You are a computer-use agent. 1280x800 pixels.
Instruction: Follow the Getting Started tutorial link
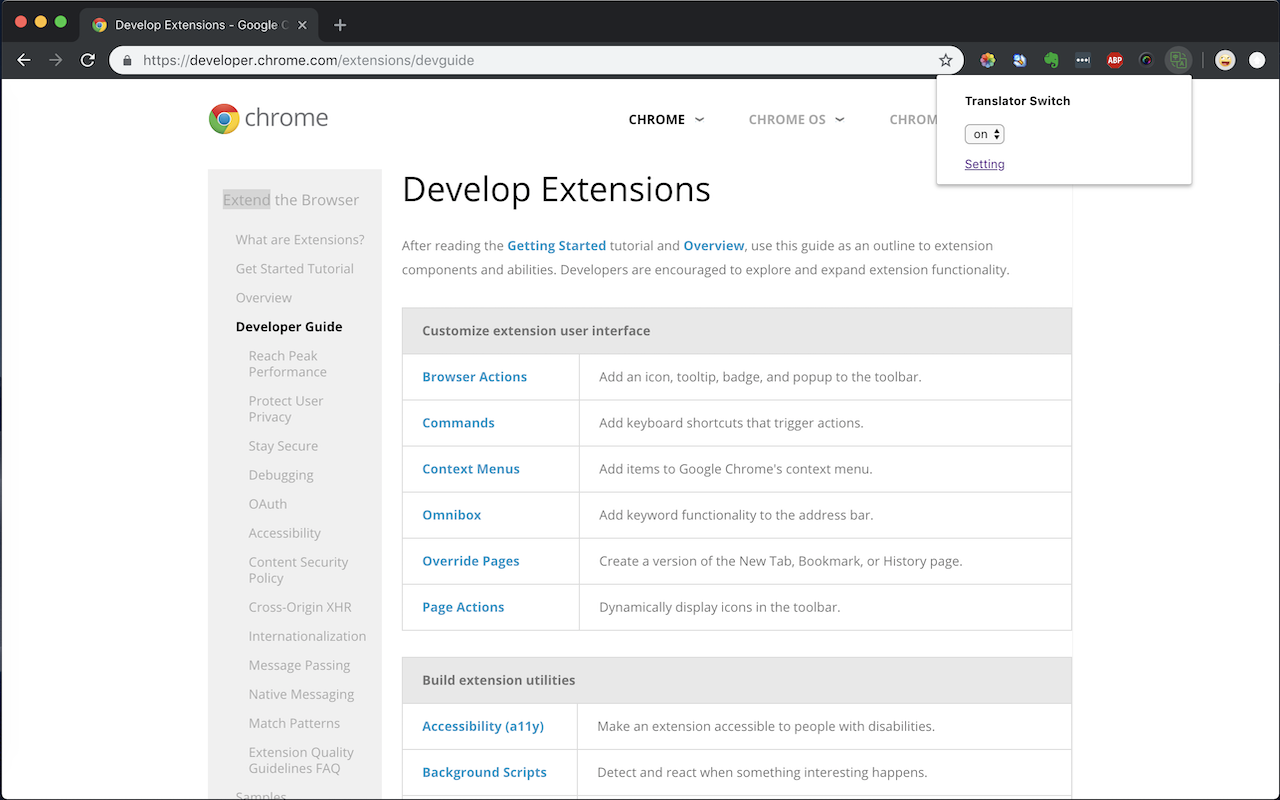coord(556,245)
